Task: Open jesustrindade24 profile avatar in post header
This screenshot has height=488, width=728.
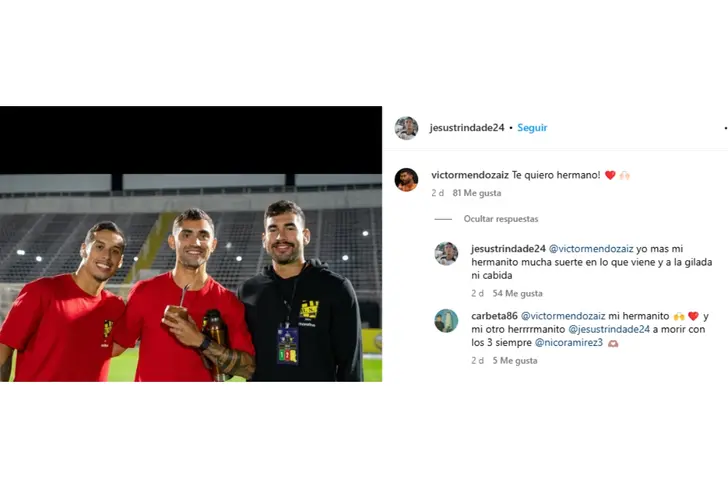Action: point(406,128)
